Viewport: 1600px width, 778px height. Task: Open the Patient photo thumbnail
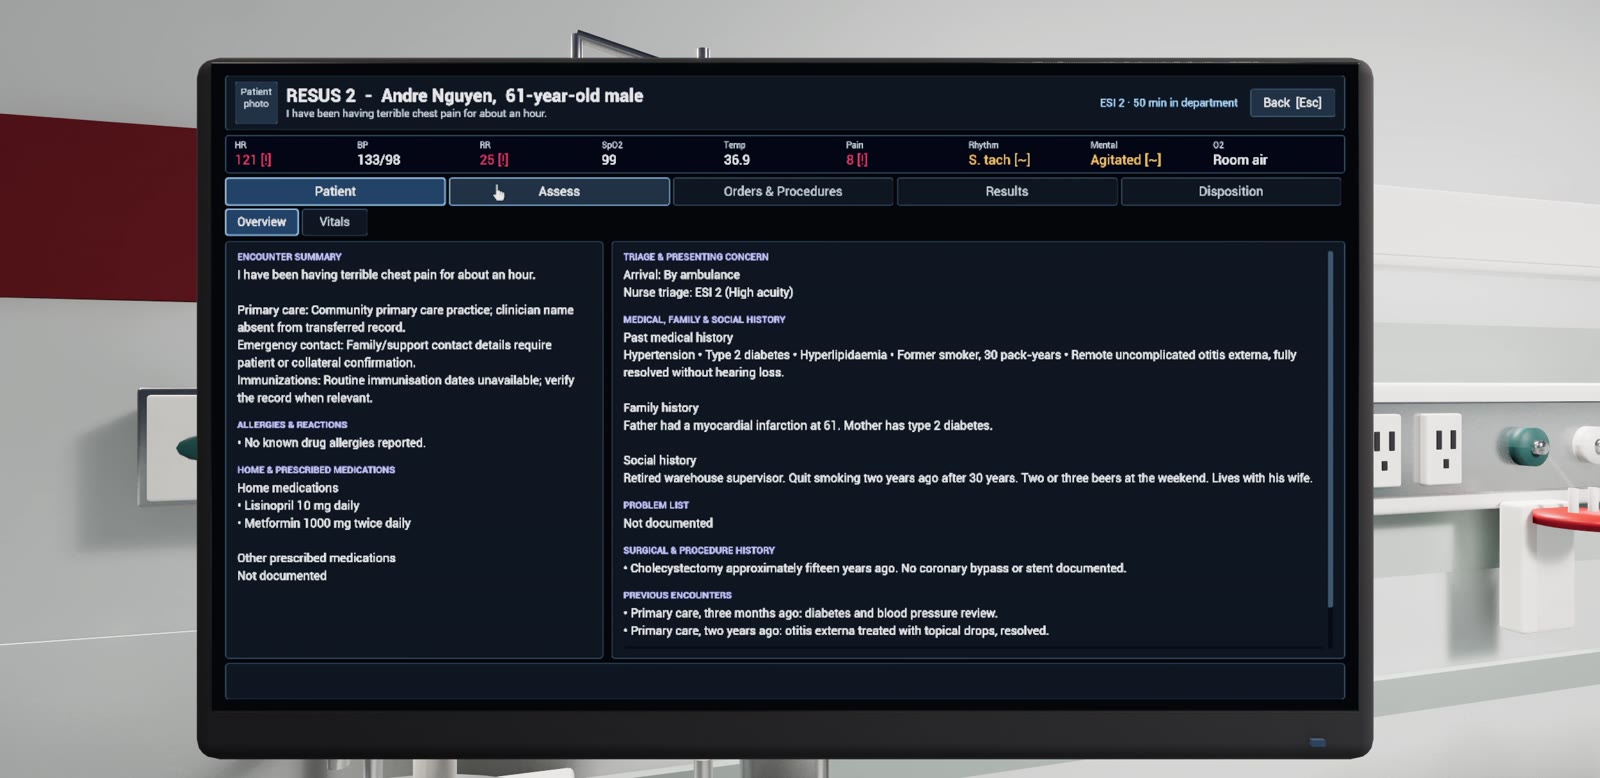pos(256,102)
